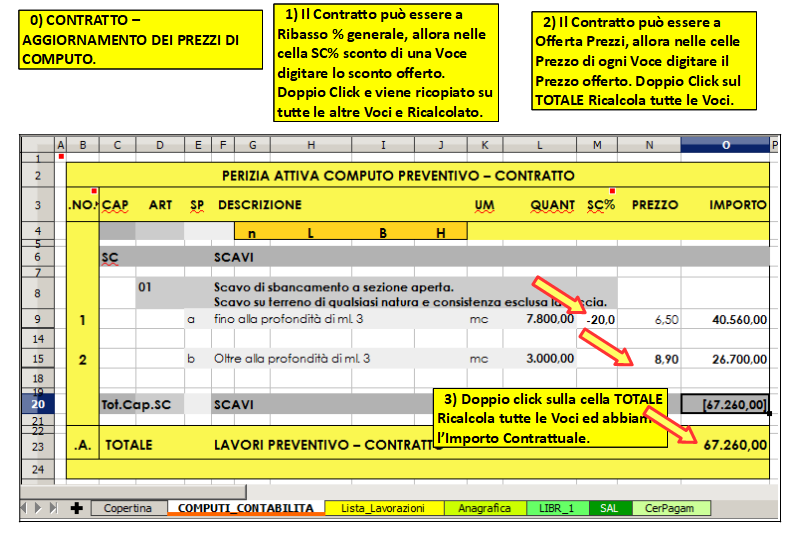Image resolution: width=794 pixels, height=560 pixels.
Task: Switch to the LIBR_1 sheet tab
Action: tap(557, 508)
